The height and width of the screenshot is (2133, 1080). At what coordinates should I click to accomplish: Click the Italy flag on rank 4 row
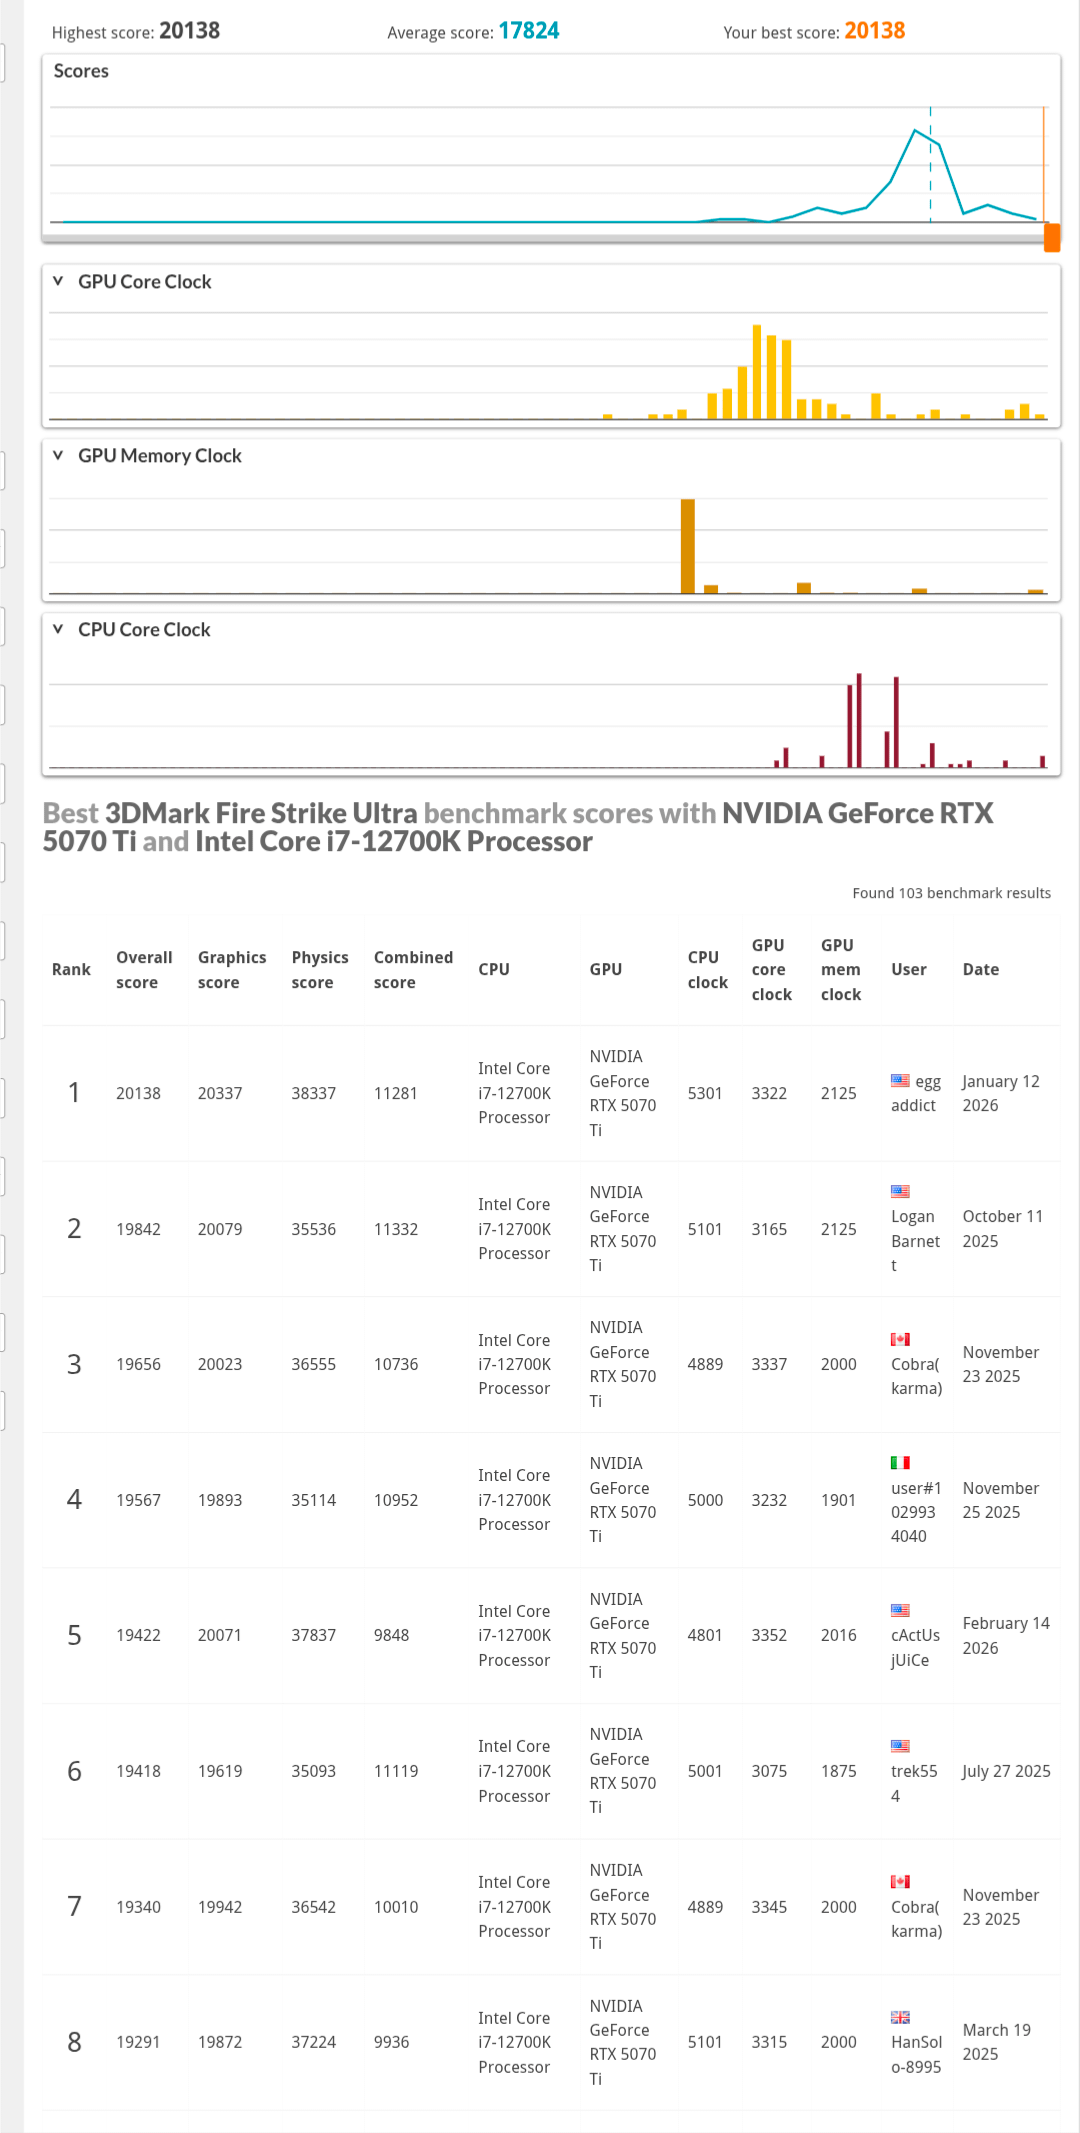(900, 1462)
